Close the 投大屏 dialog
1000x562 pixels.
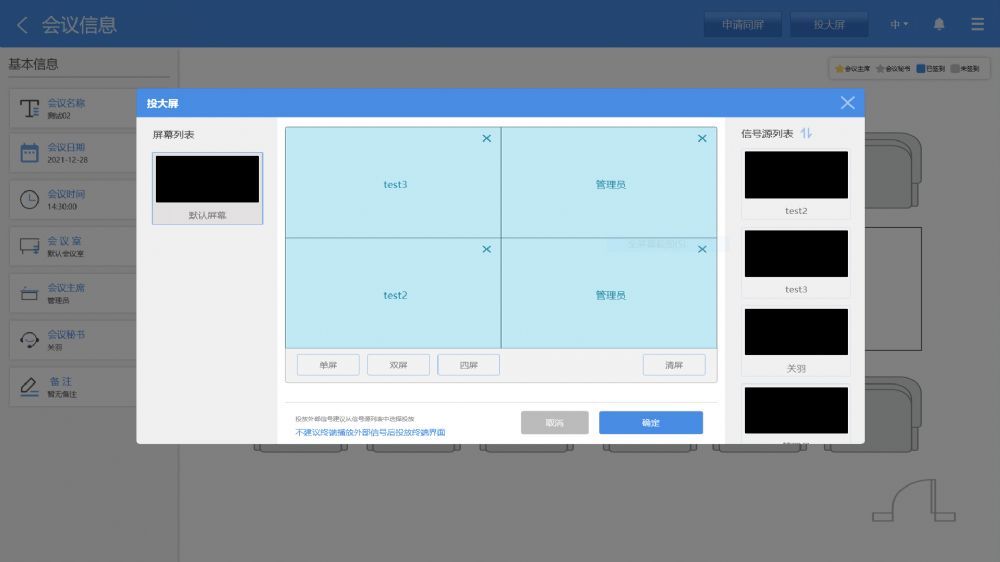[x=847, y=103]
